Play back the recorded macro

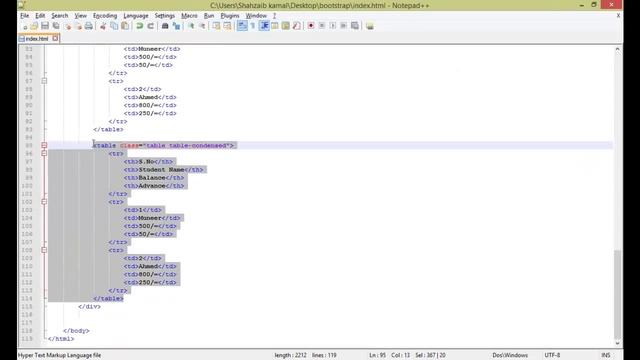[x=333, y=26]
